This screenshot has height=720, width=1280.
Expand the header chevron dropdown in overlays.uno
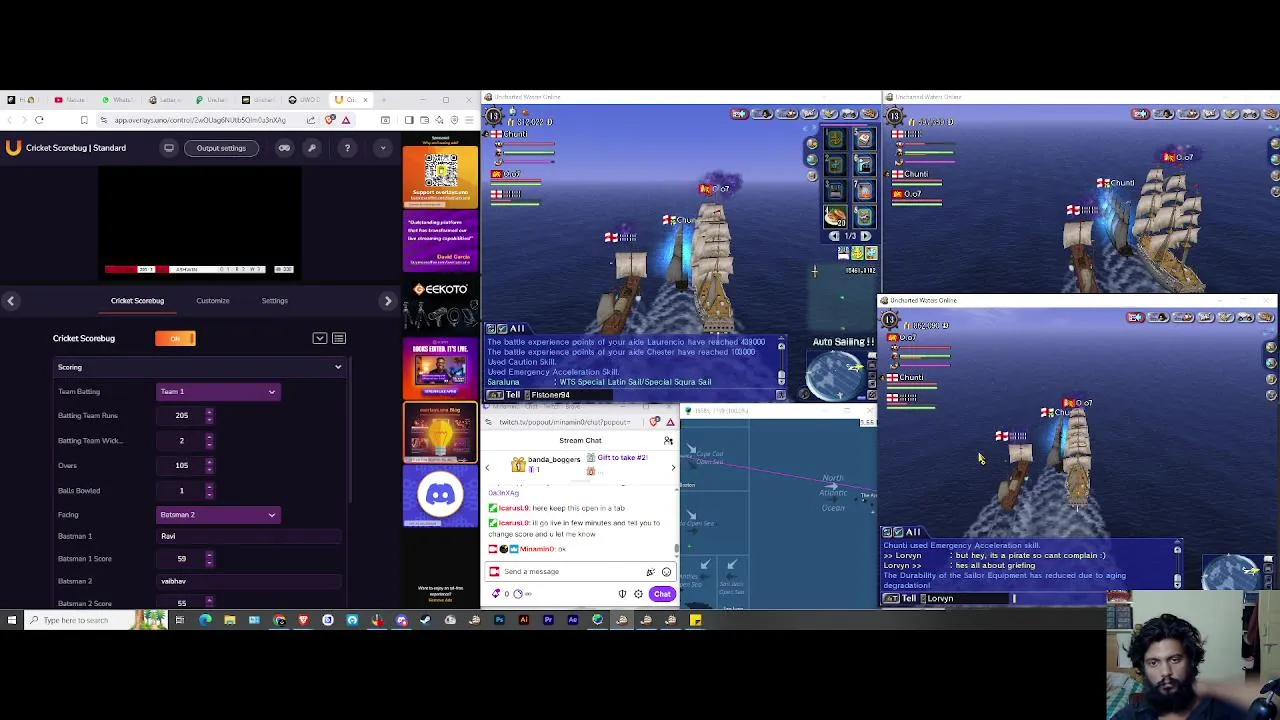pyautogui.click(x=382, y=148)
